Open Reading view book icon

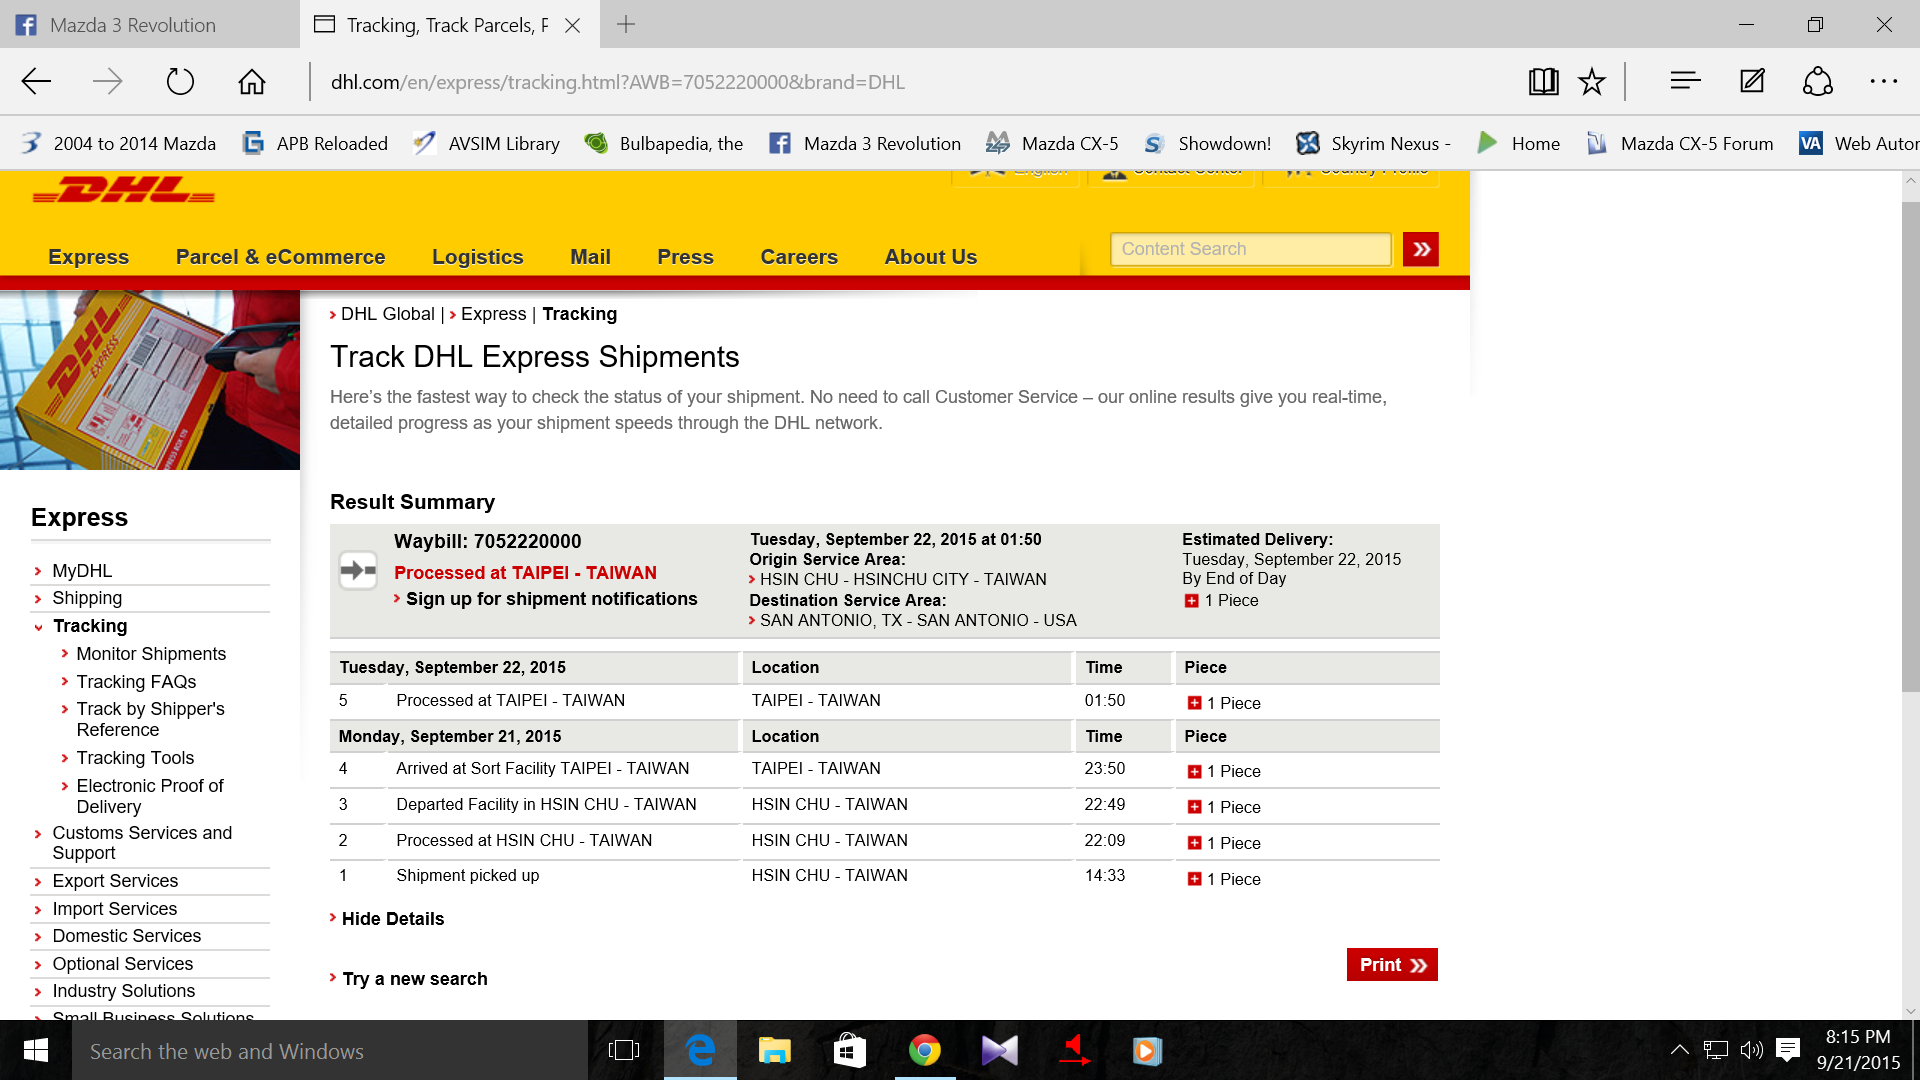click(1543, 81)
